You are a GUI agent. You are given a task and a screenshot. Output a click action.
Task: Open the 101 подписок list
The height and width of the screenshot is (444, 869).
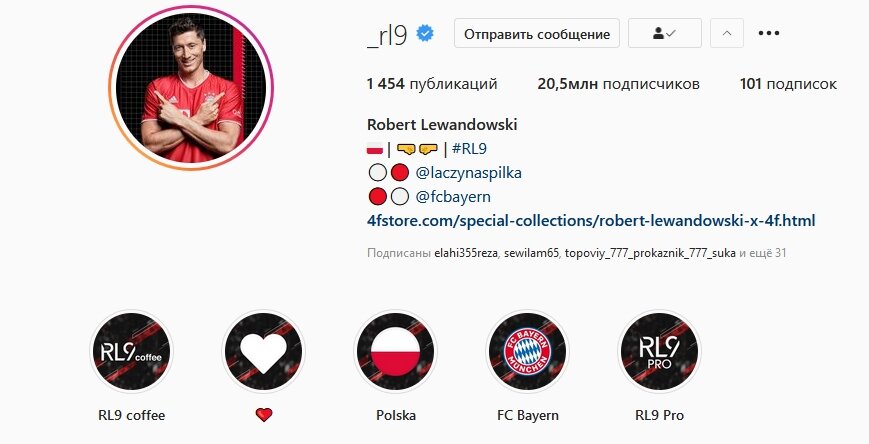pos(788,84)
